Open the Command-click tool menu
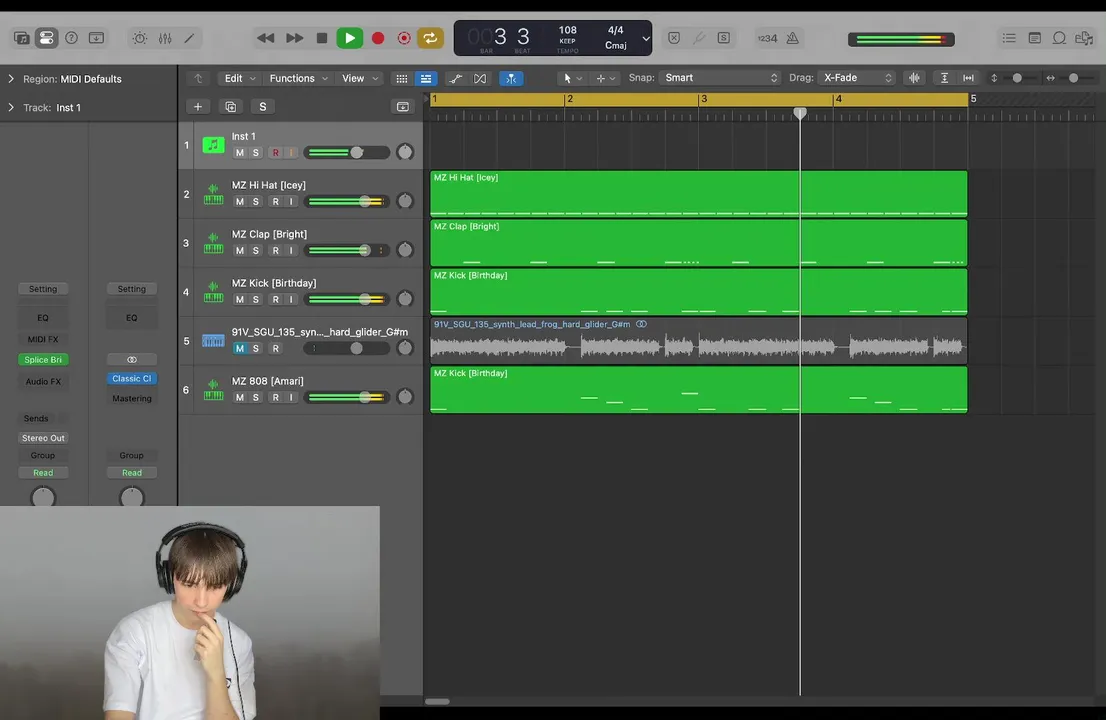 [x=605, y=78]
